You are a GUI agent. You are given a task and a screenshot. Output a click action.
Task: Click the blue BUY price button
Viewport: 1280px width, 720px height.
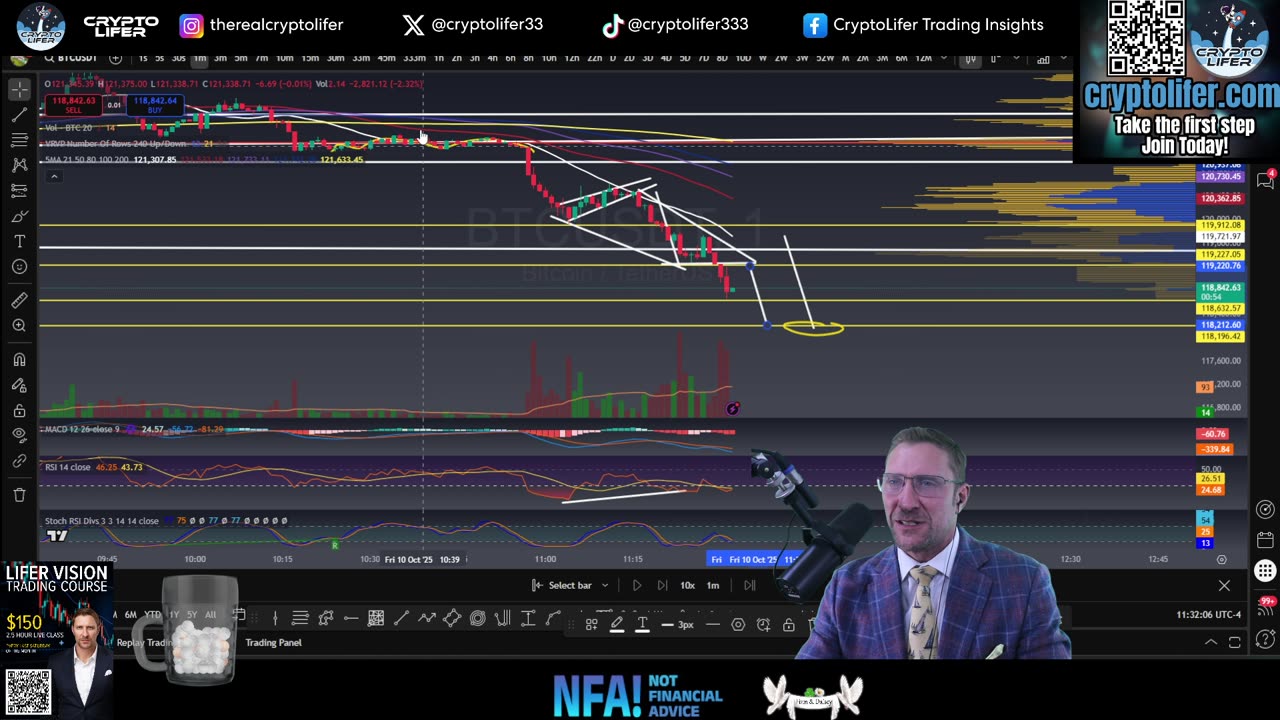pyautogui.click(x=154, y=104)
